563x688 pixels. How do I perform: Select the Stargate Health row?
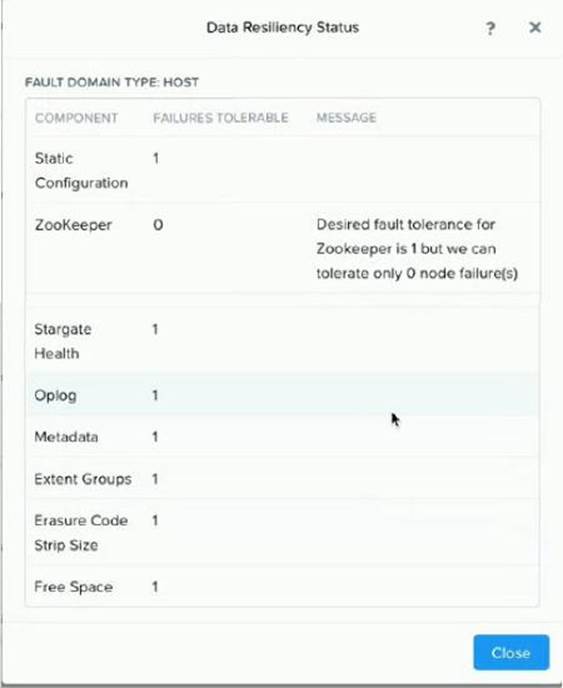283,341
